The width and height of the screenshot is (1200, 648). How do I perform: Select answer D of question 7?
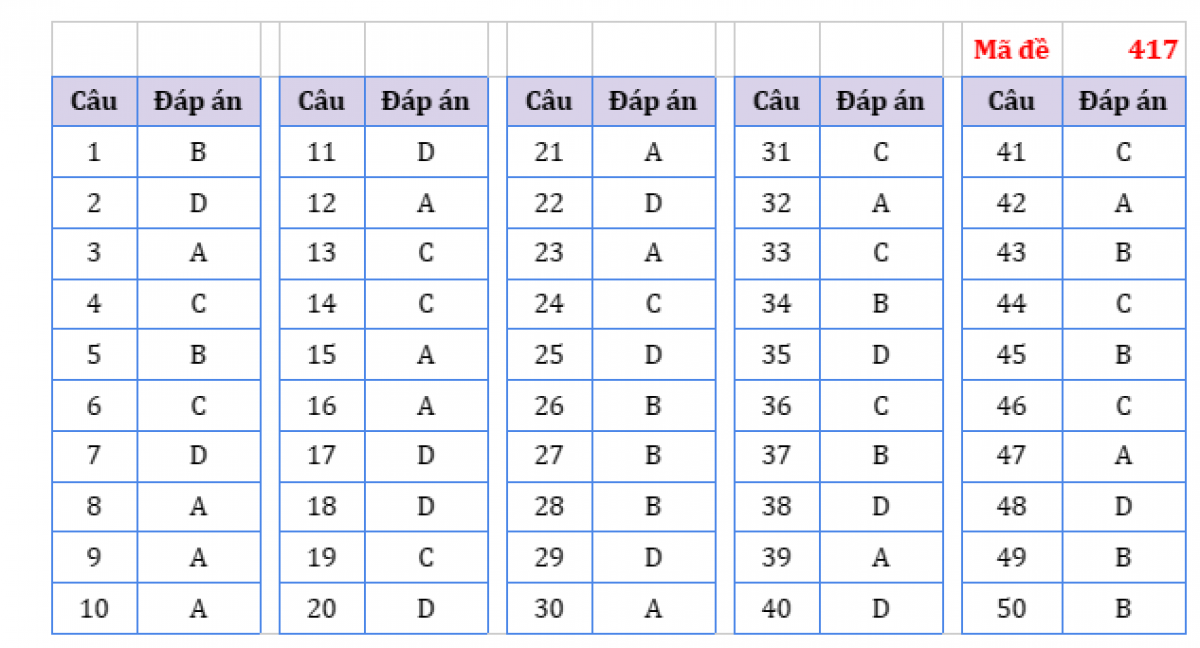pyautogui.click(x=198, y=456)
